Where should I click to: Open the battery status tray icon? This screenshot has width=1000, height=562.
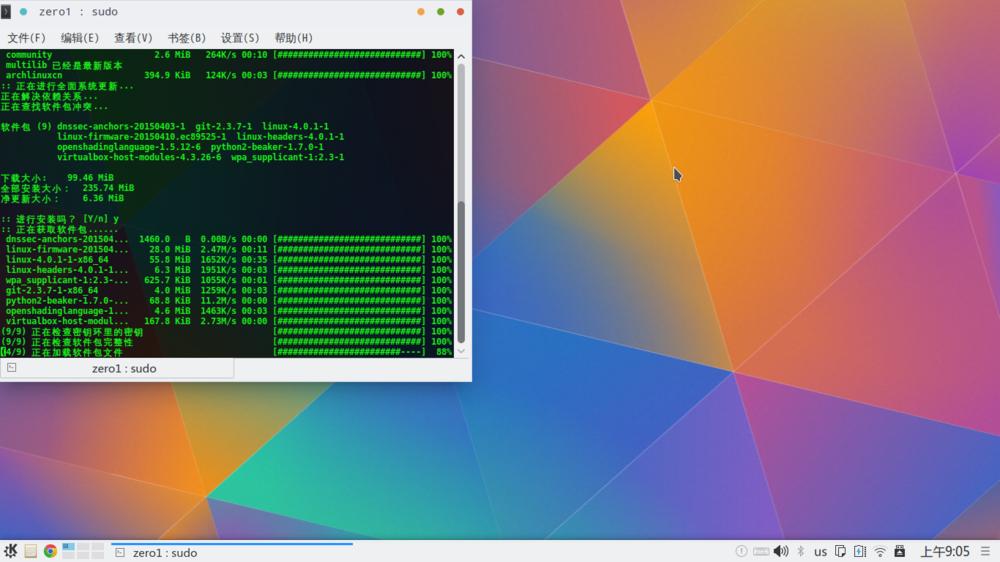point(860,551)
